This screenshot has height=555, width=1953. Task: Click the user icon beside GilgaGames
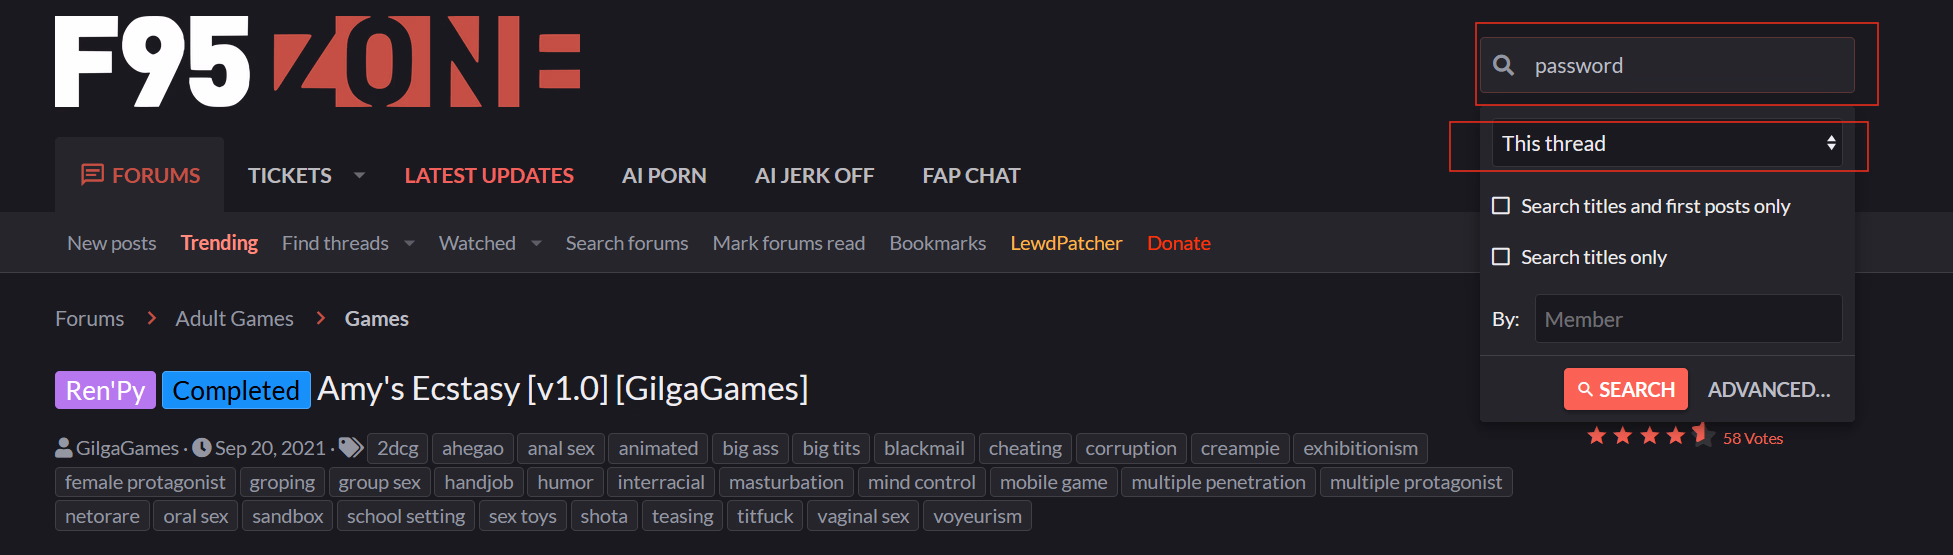tap(64, 448)
